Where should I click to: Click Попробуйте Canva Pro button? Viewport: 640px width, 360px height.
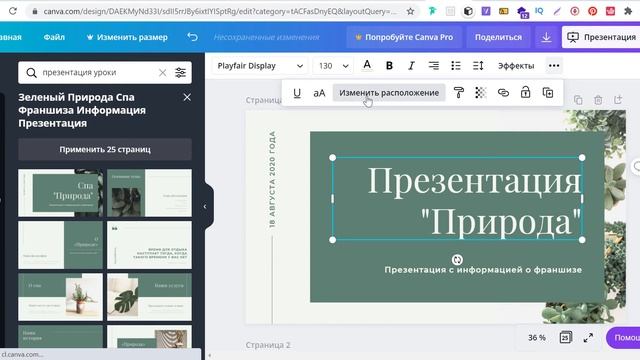[404, 37]
